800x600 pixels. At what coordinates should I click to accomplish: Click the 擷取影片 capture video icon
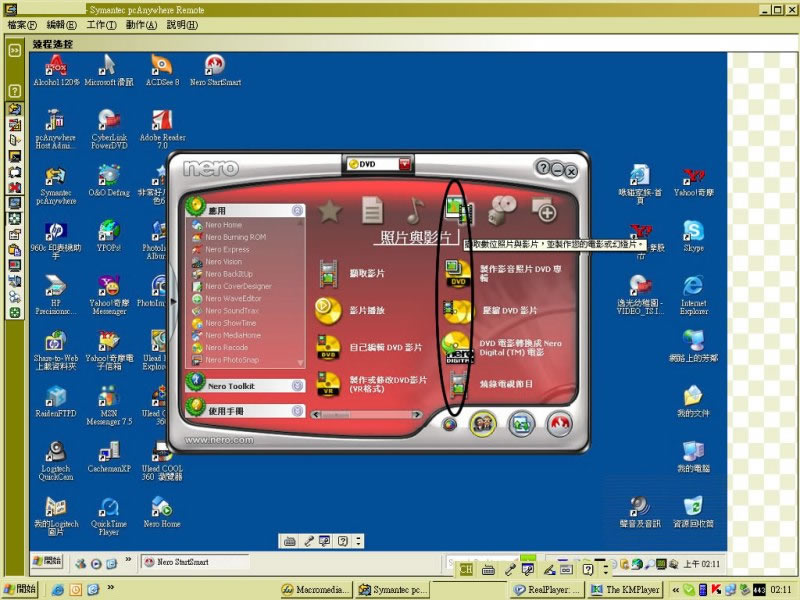click(x=329, y=273)
